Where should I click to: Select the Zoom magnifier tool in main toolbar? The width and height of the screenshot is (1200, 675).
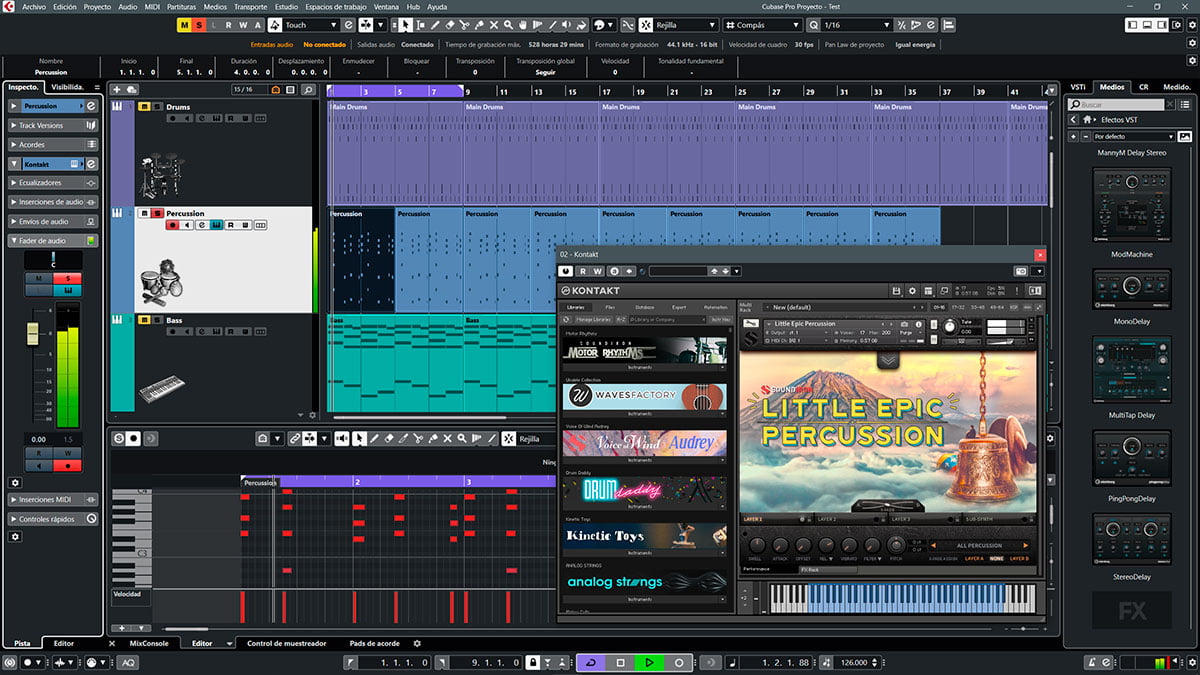509,25
